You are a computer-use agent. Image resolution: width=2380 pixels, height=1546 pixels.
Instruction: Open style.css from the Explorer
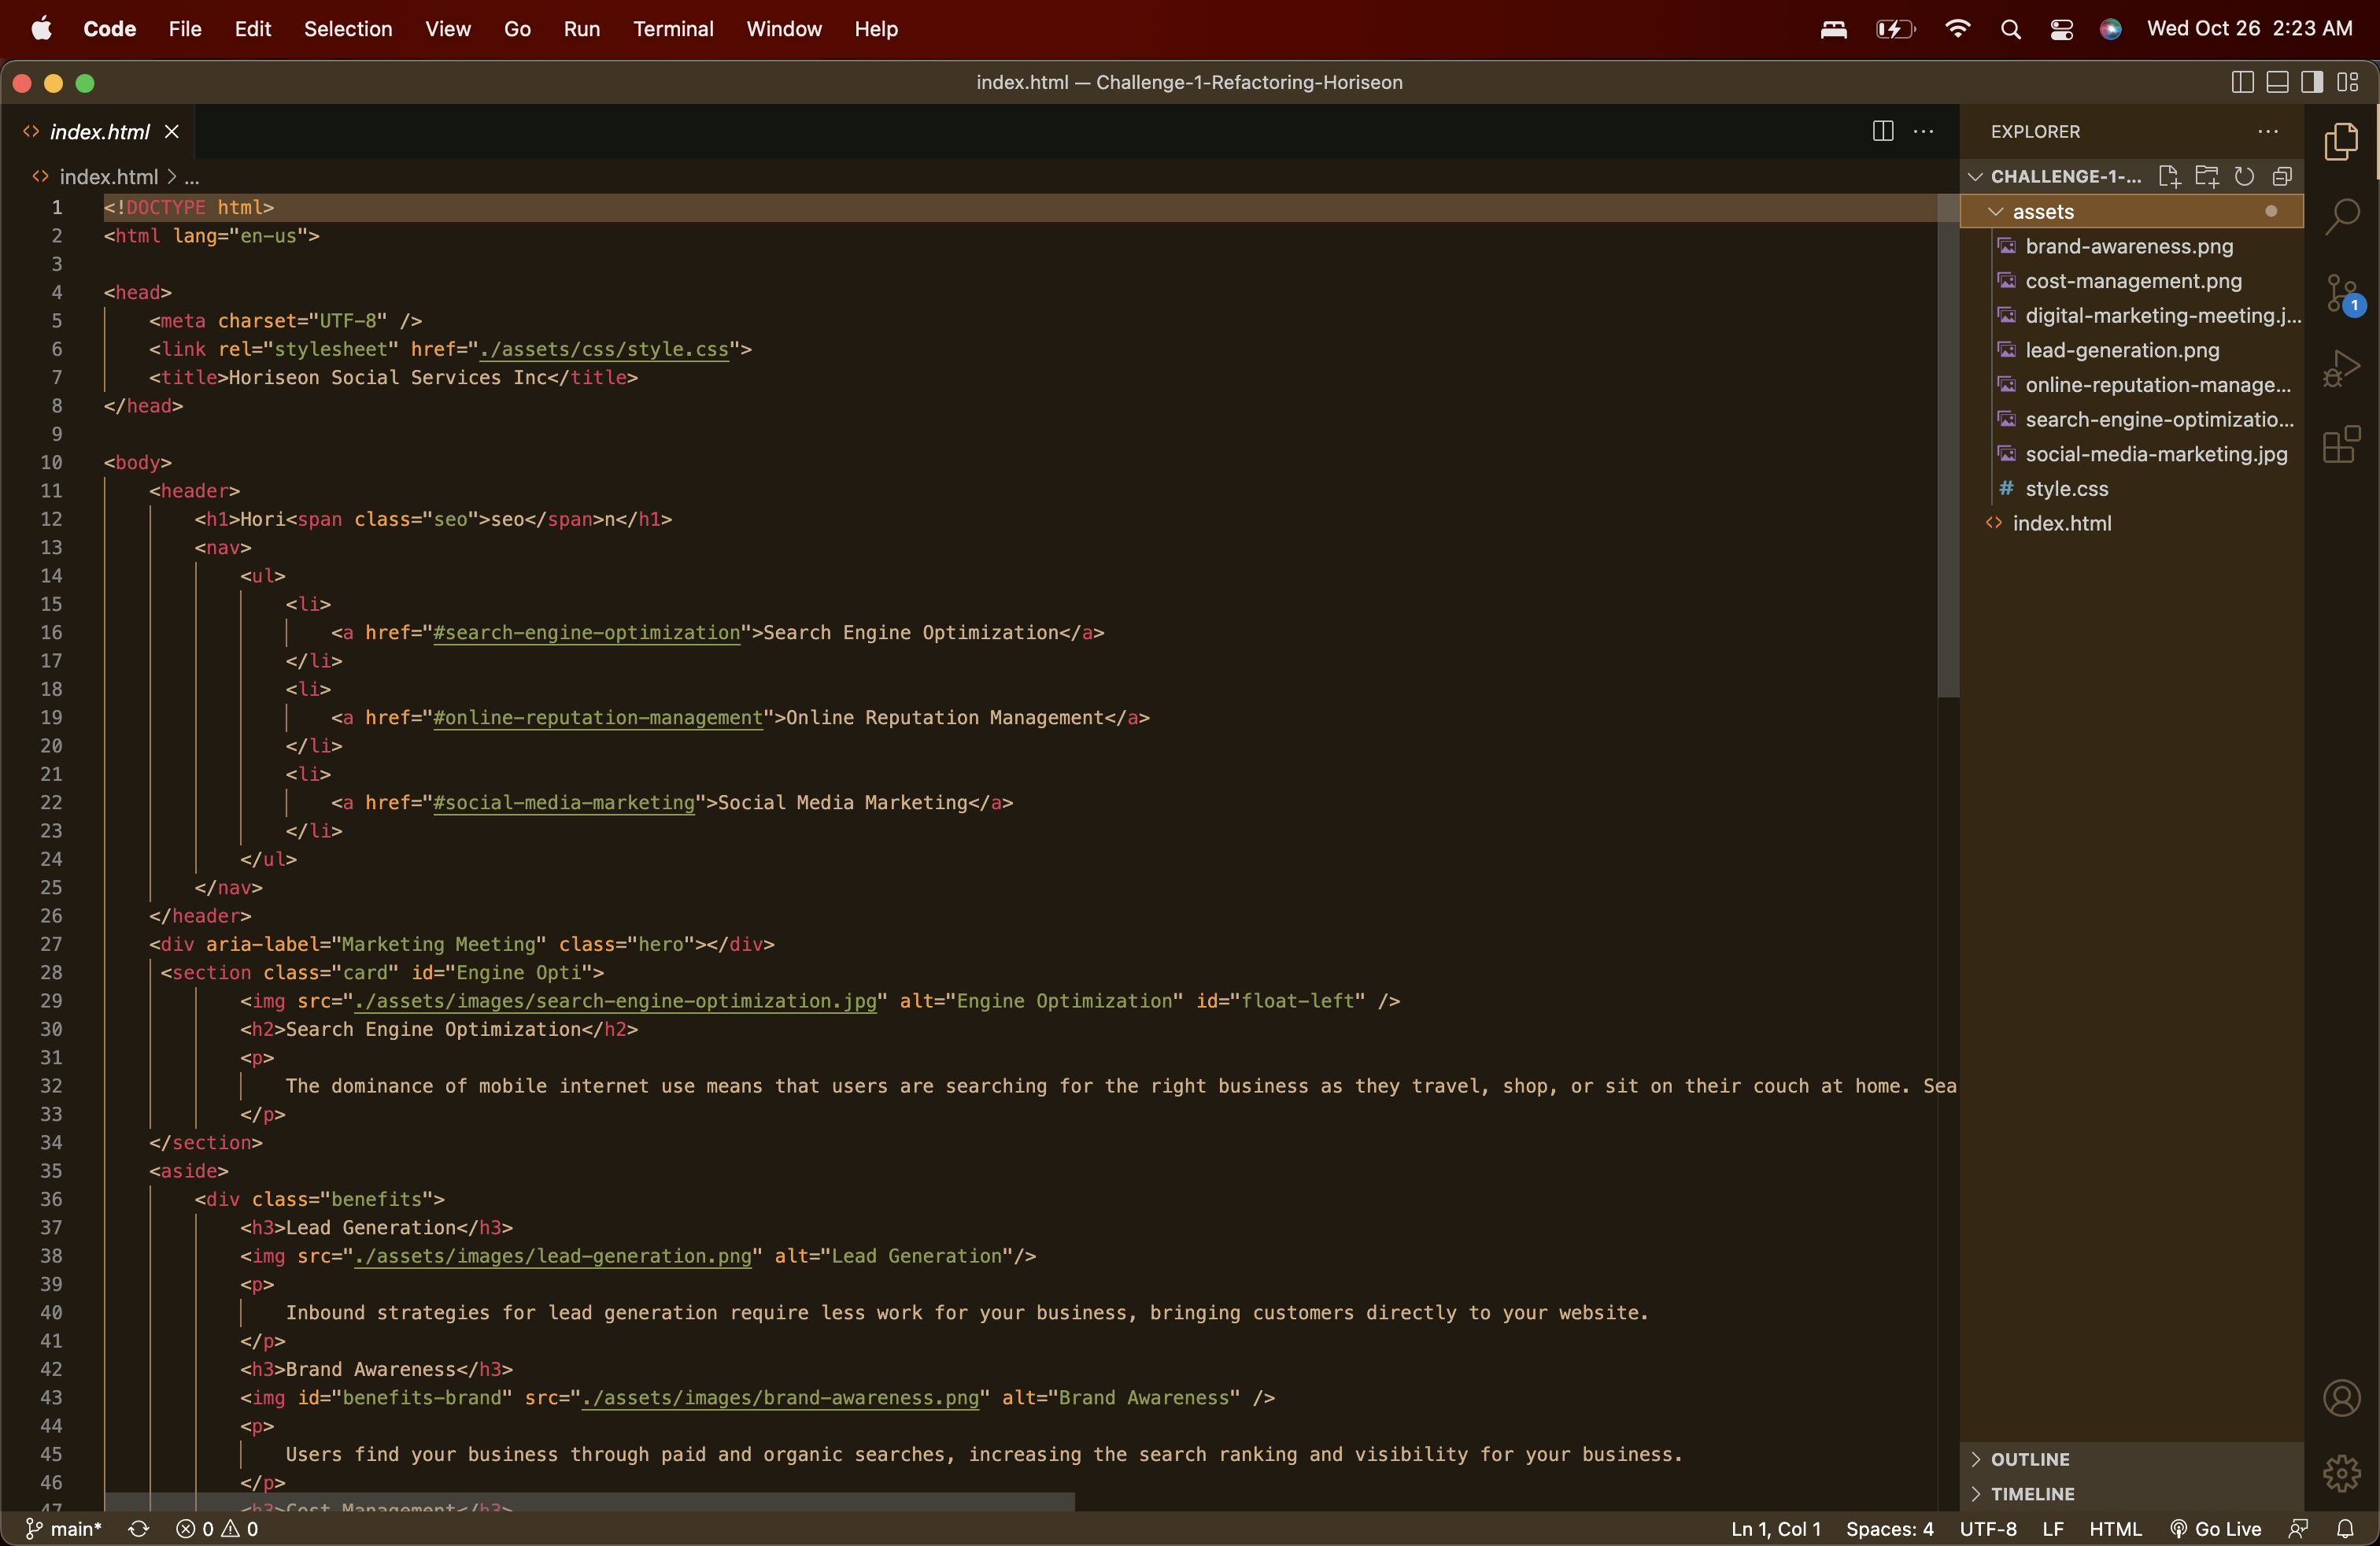click(2067, 489)
